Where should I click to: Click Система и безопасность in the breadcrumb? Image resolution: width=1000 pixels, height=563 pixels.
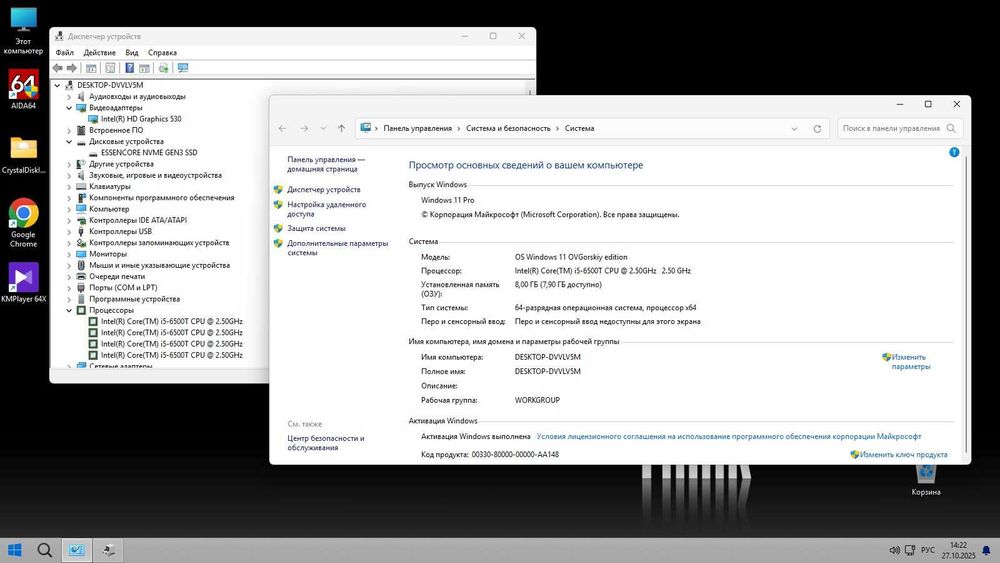click(x=508, y=128)
